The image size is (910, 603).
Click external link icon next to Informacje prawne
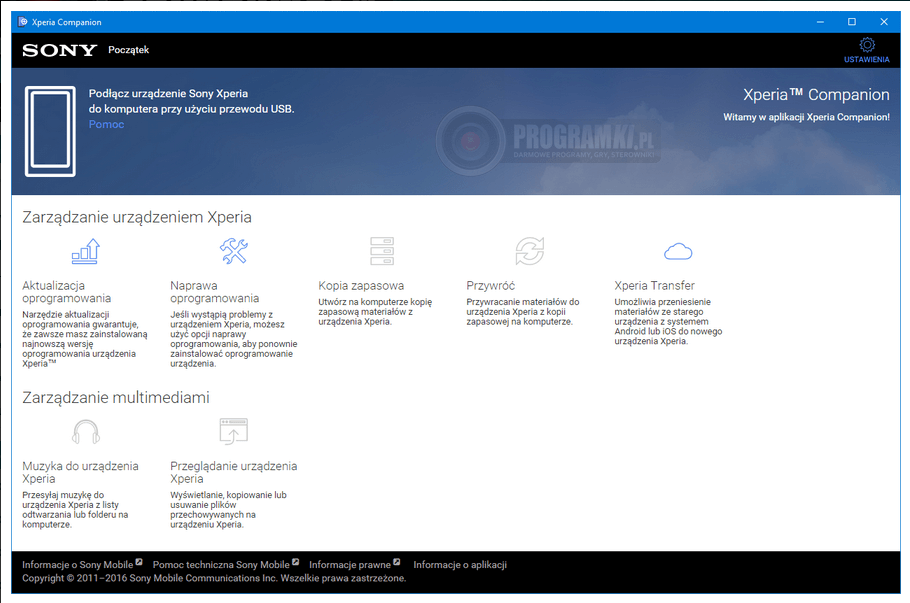tap(397, 562)
